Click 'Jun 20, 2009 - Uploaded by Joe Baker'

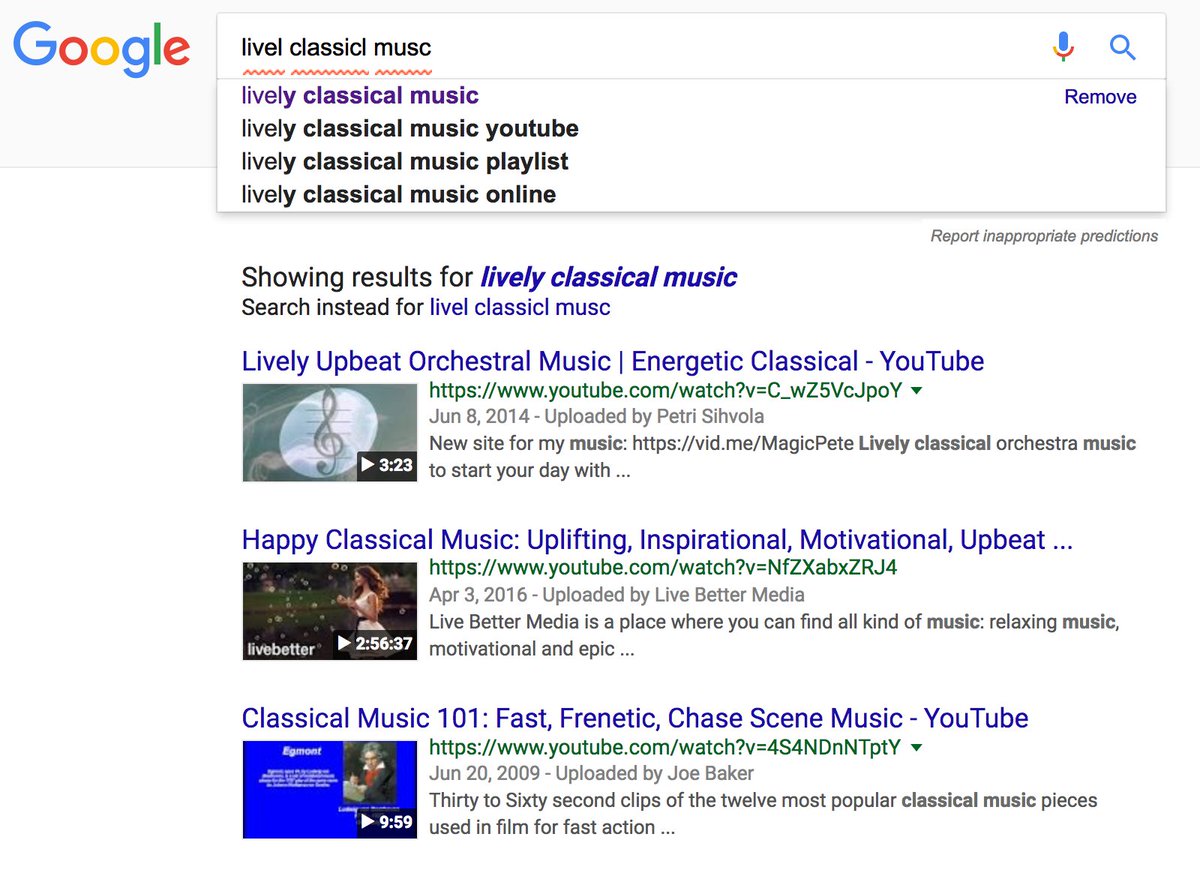click(592, 773)
